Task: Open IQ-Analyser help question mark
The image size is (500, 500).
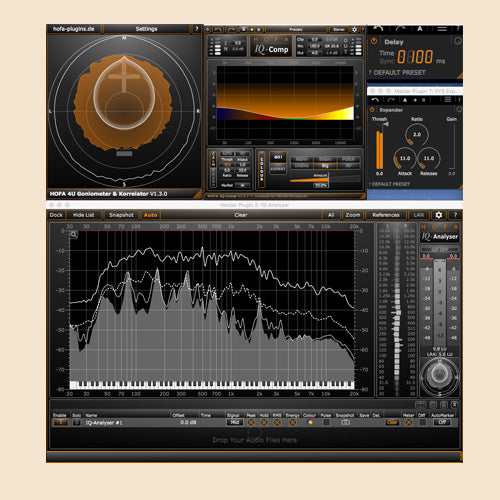Action: tap(455, 215)
